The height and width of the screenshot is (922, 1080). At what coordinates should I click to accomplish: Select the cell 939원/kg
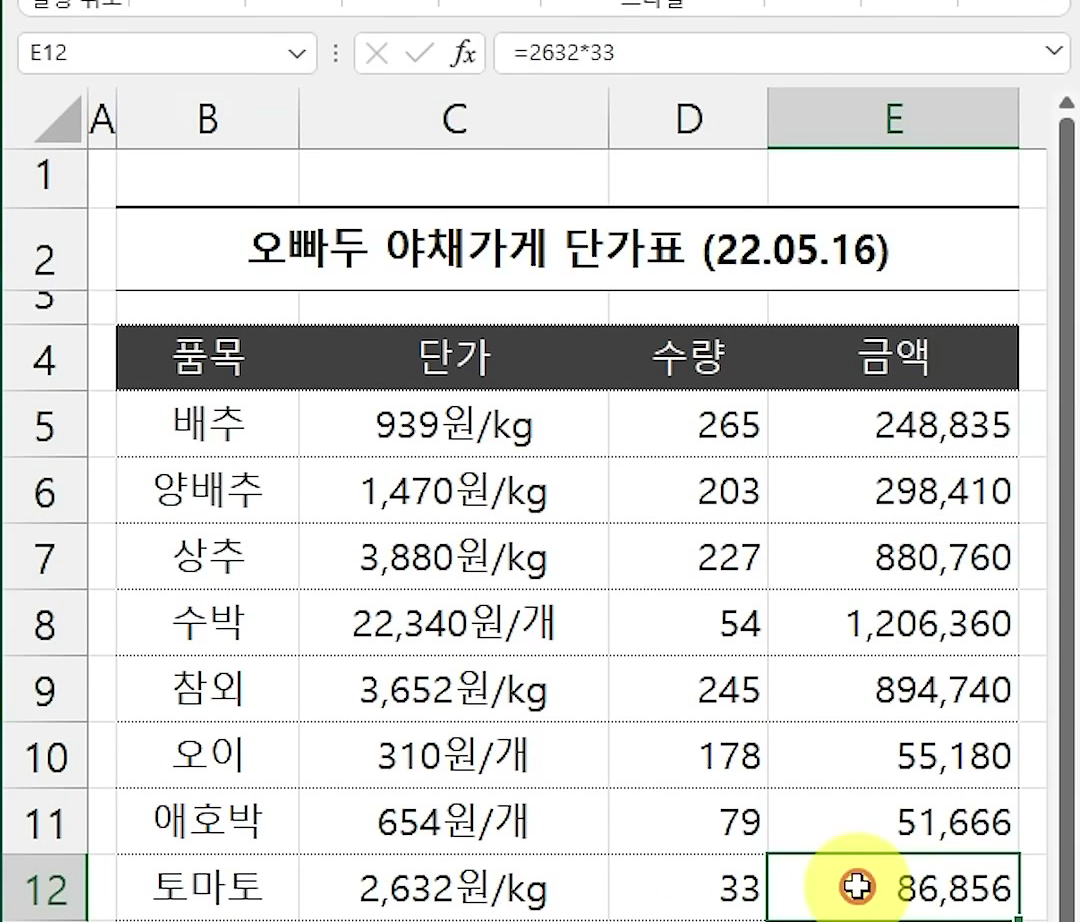(x=454, y=423)
